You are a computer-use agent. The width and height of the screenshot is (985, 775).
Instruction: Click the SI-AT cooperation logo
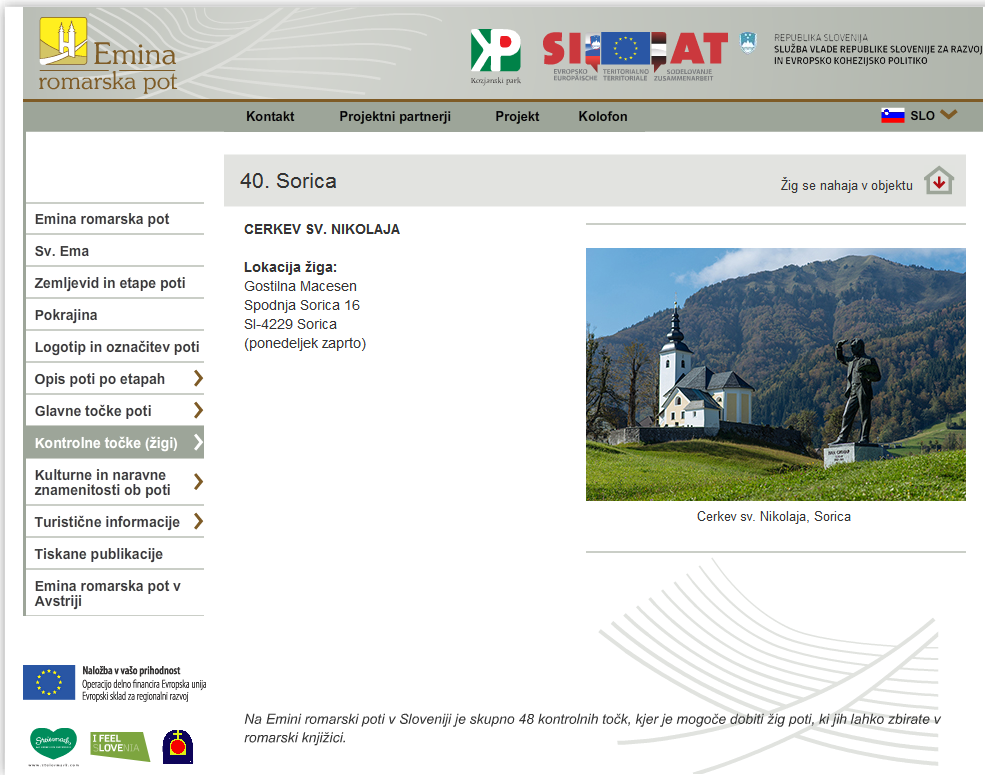pos(635,55)
